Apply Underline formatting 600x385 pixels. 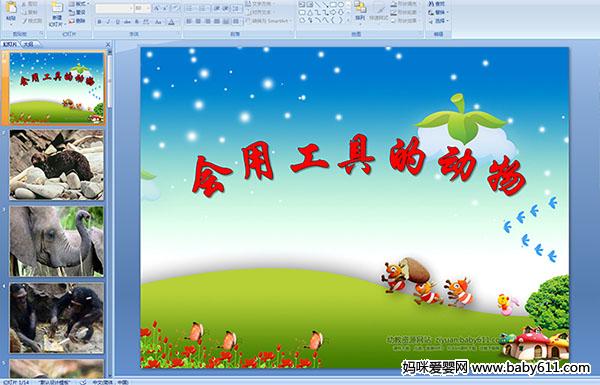(118, 22)
